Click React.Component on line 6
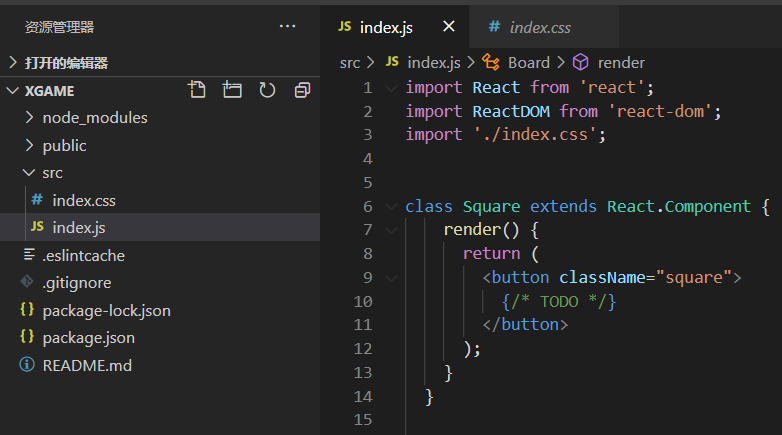This screenshot has height=435, width=782. pos(679,207)
